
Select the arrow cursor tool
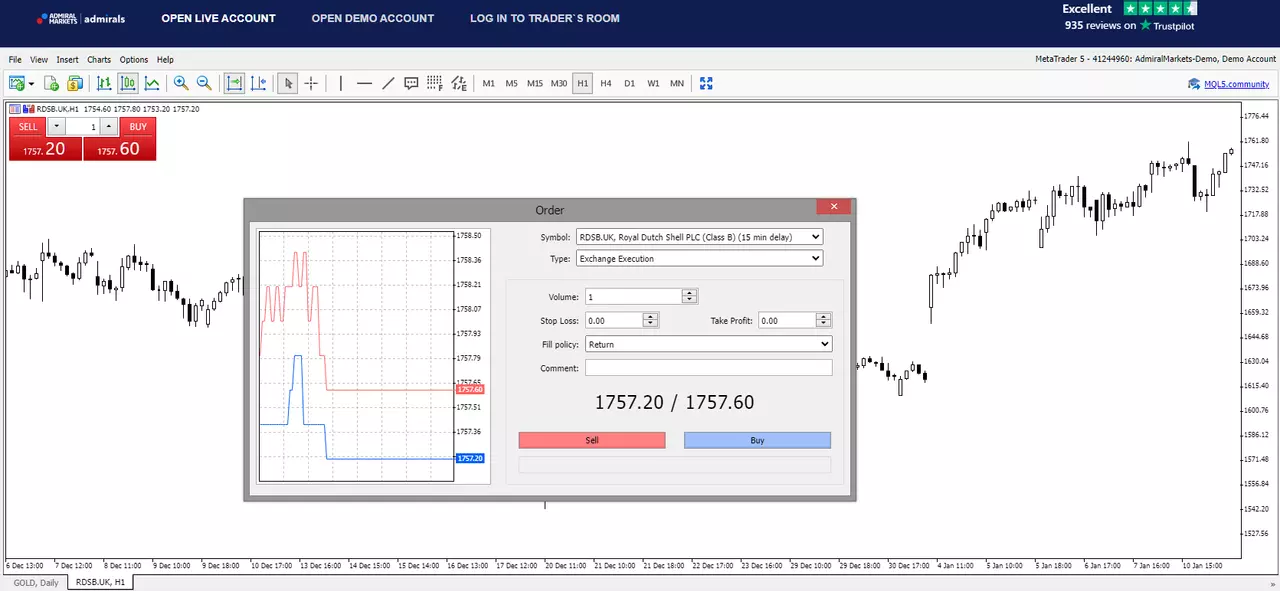click(x=288, y=84)
